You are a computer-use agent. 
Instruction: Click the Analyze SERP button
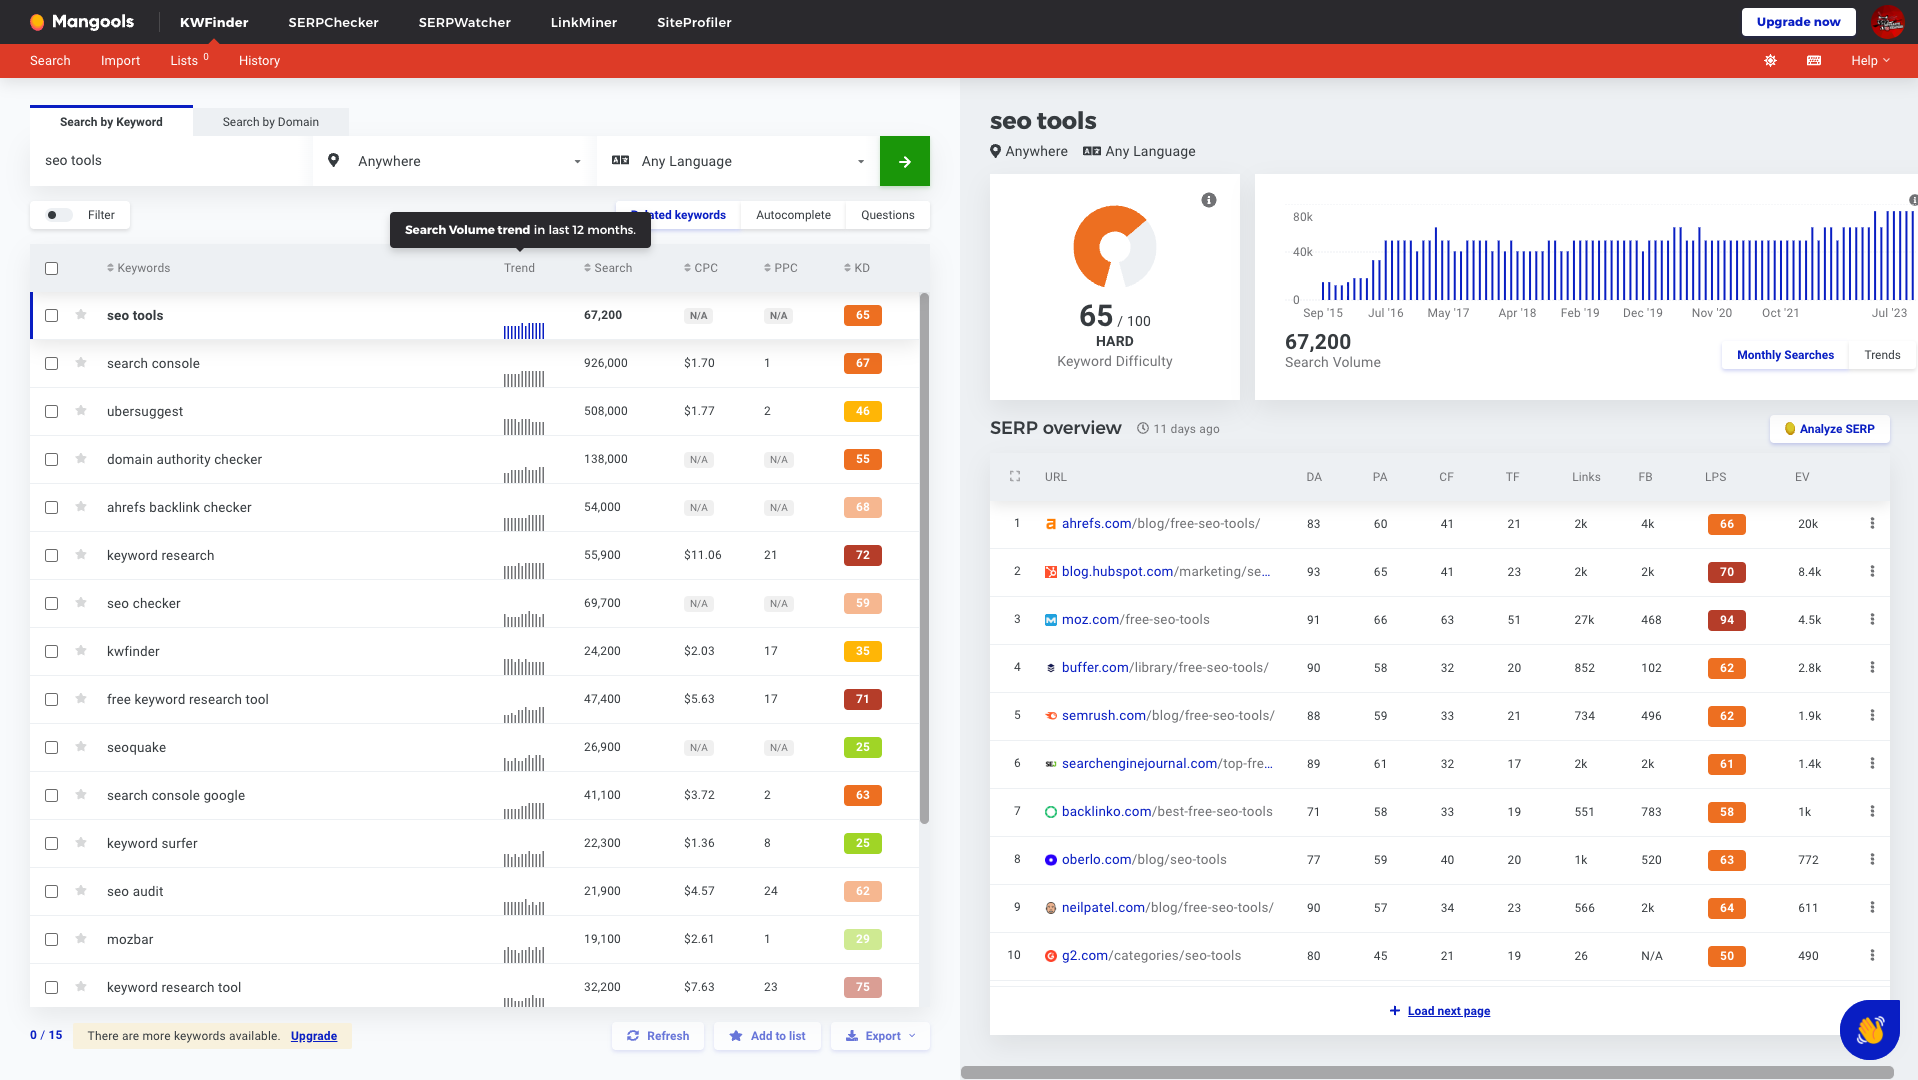pos(1829,428)
